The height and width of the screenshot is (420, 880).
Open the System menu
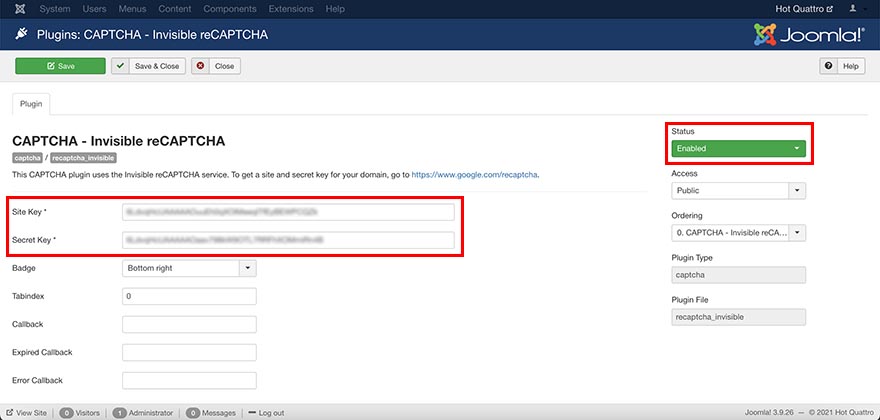click(x=54, y=9)
